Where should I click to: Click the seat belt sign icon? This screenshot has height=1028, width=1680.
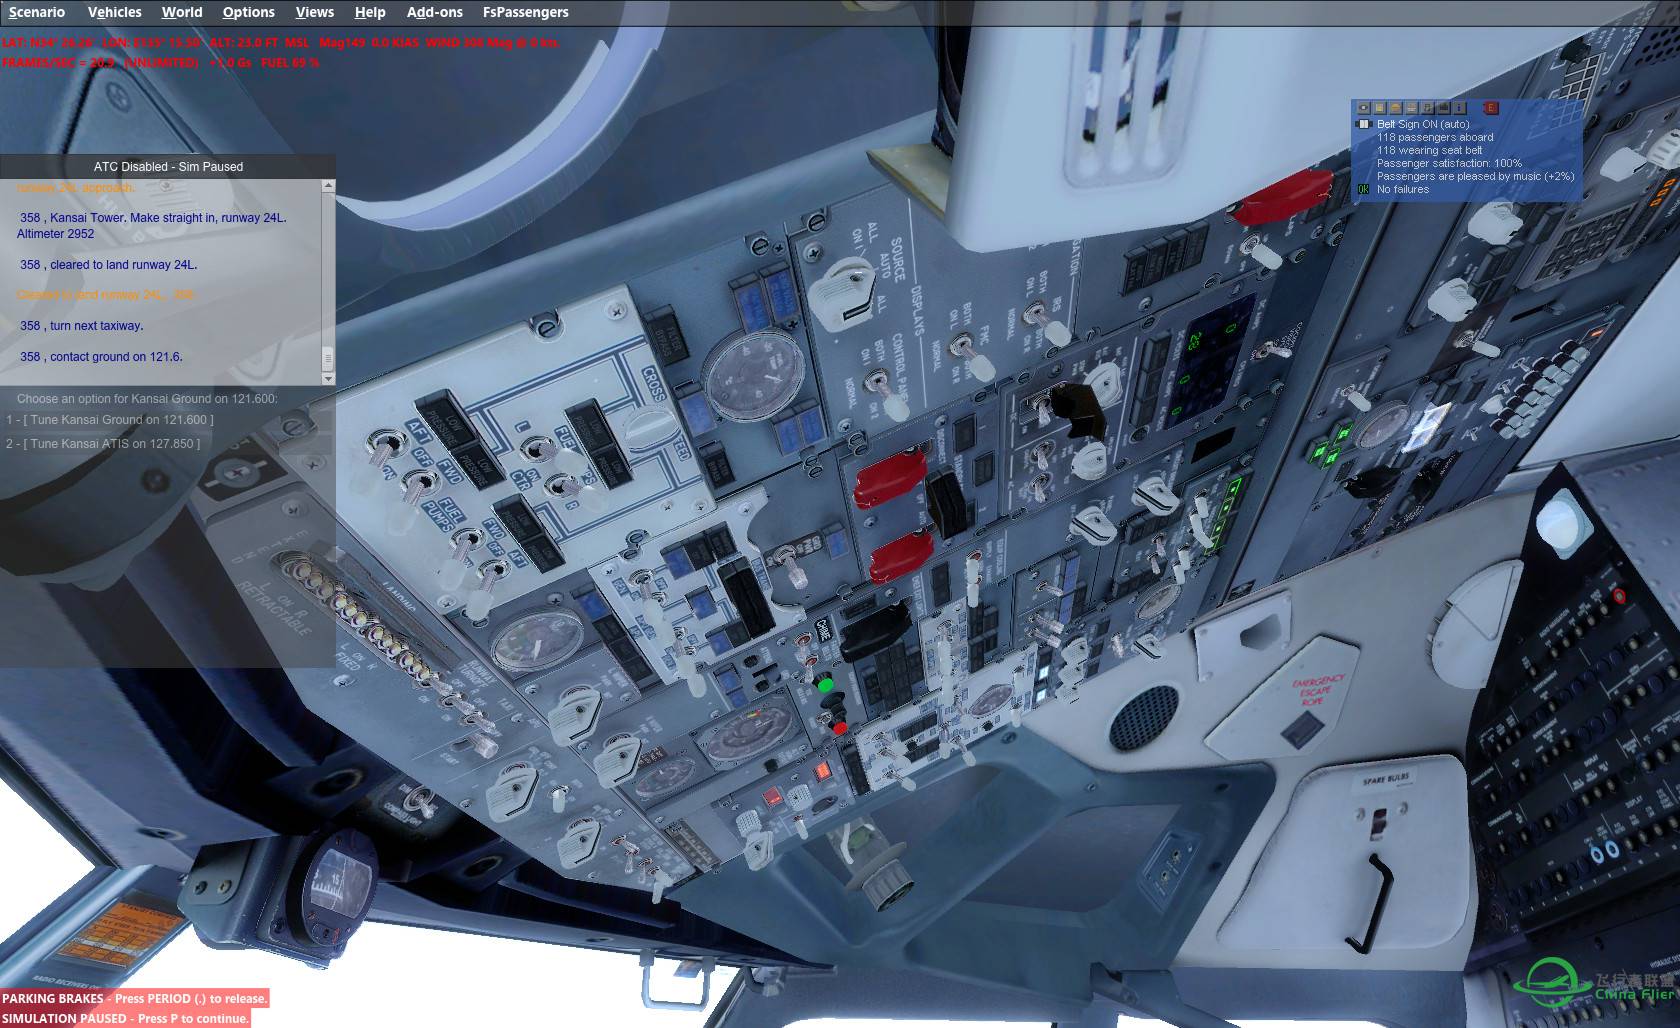click(1363, 124)
